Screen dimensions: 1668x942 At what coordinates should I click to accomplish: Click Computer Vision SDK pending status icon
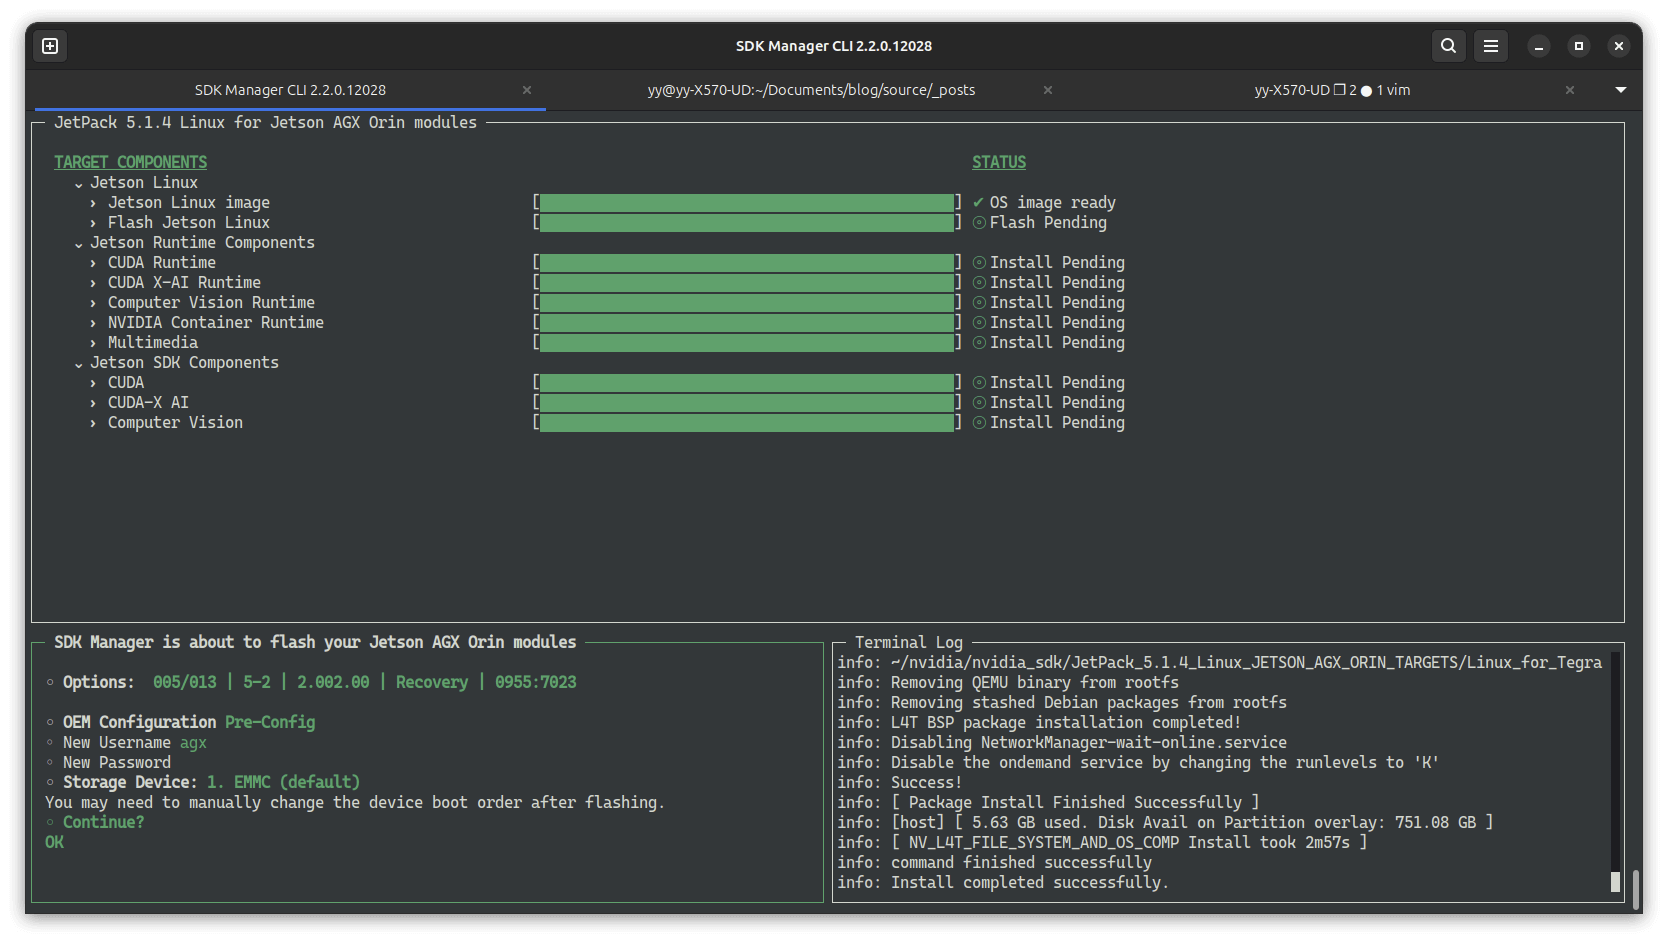tap(979, 422)
